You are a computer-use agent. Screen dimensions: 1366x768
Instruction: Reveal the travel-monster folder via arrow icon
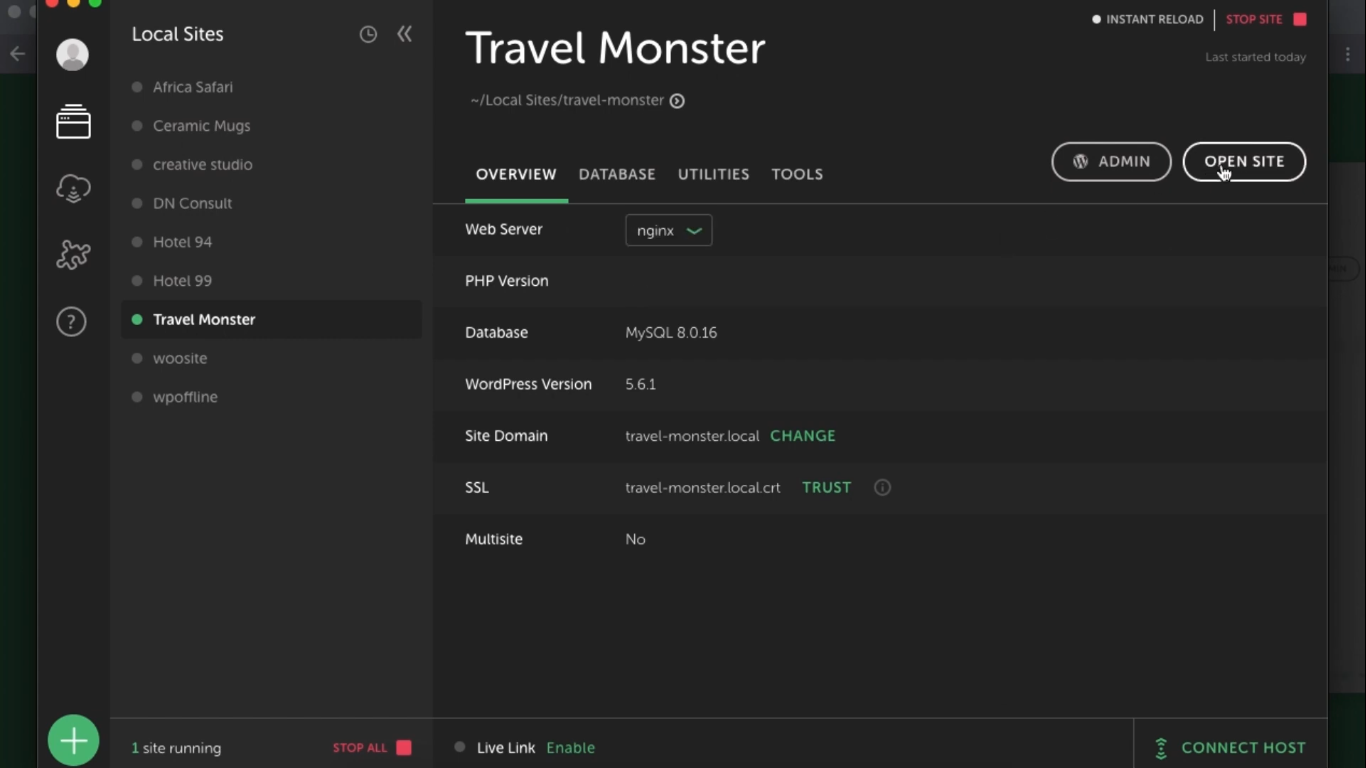click(x=677, y=101)
